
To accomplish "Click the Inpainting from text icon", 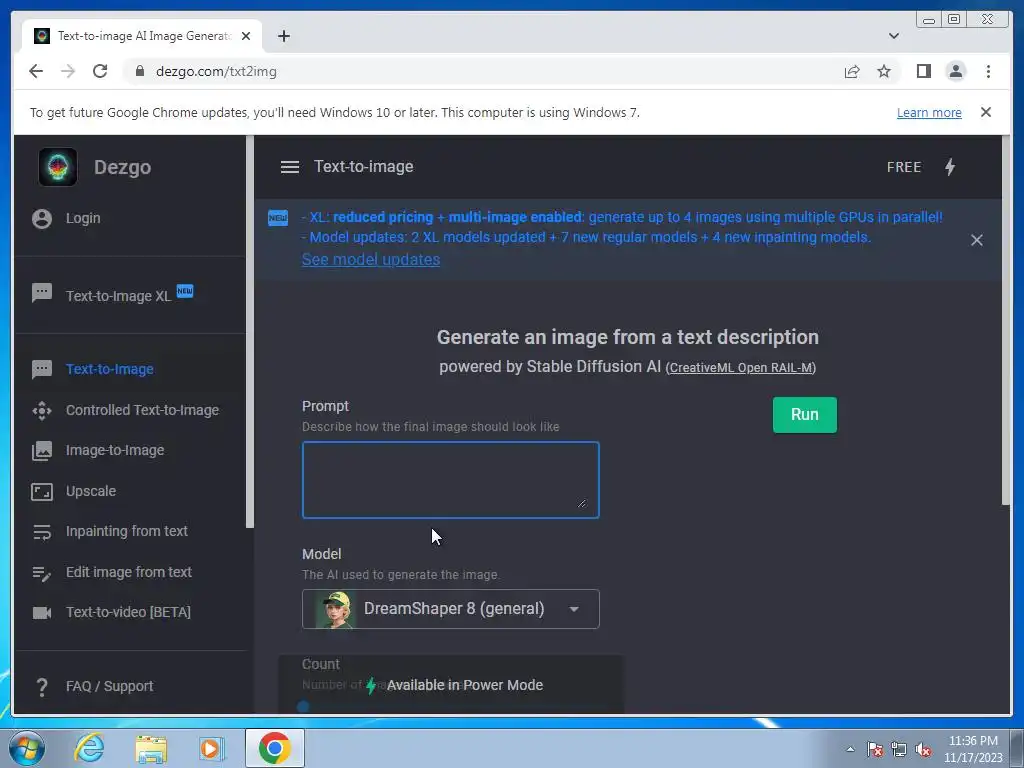I will (42, 532).
